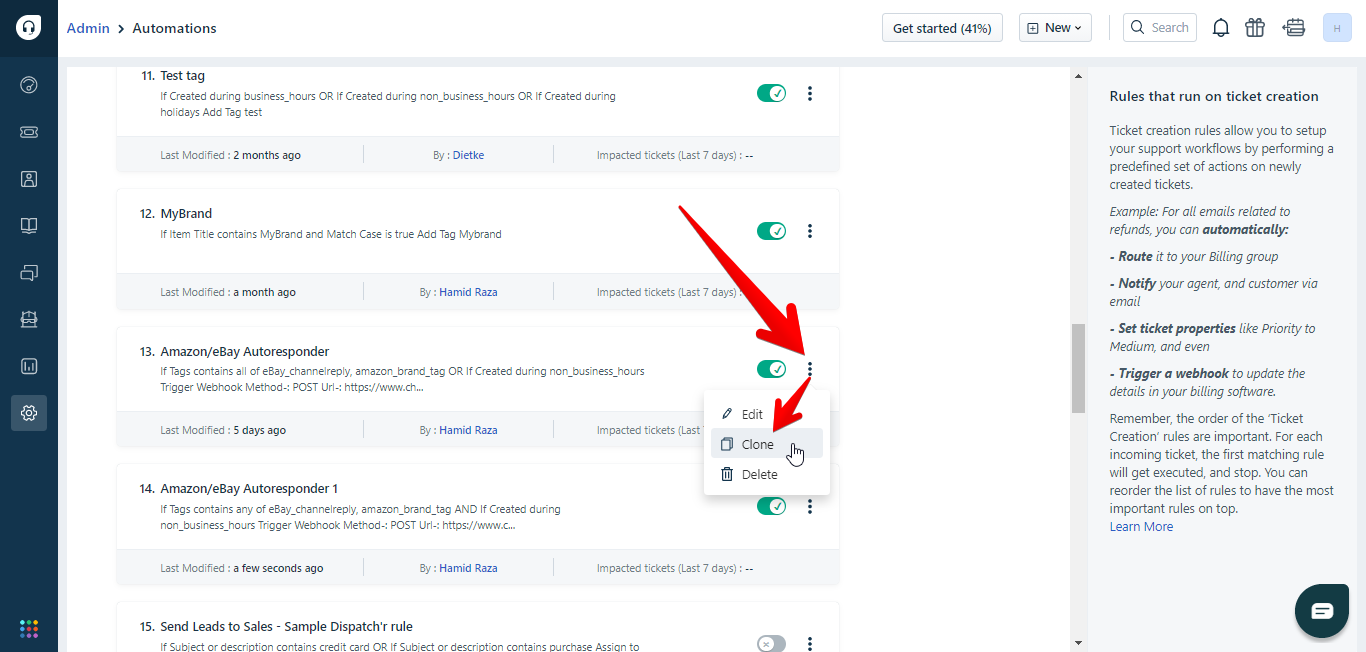This screenshot has height=652, width=1366.
Task: Open the Admin gear icon in sidebar
Action: [29, 413]
